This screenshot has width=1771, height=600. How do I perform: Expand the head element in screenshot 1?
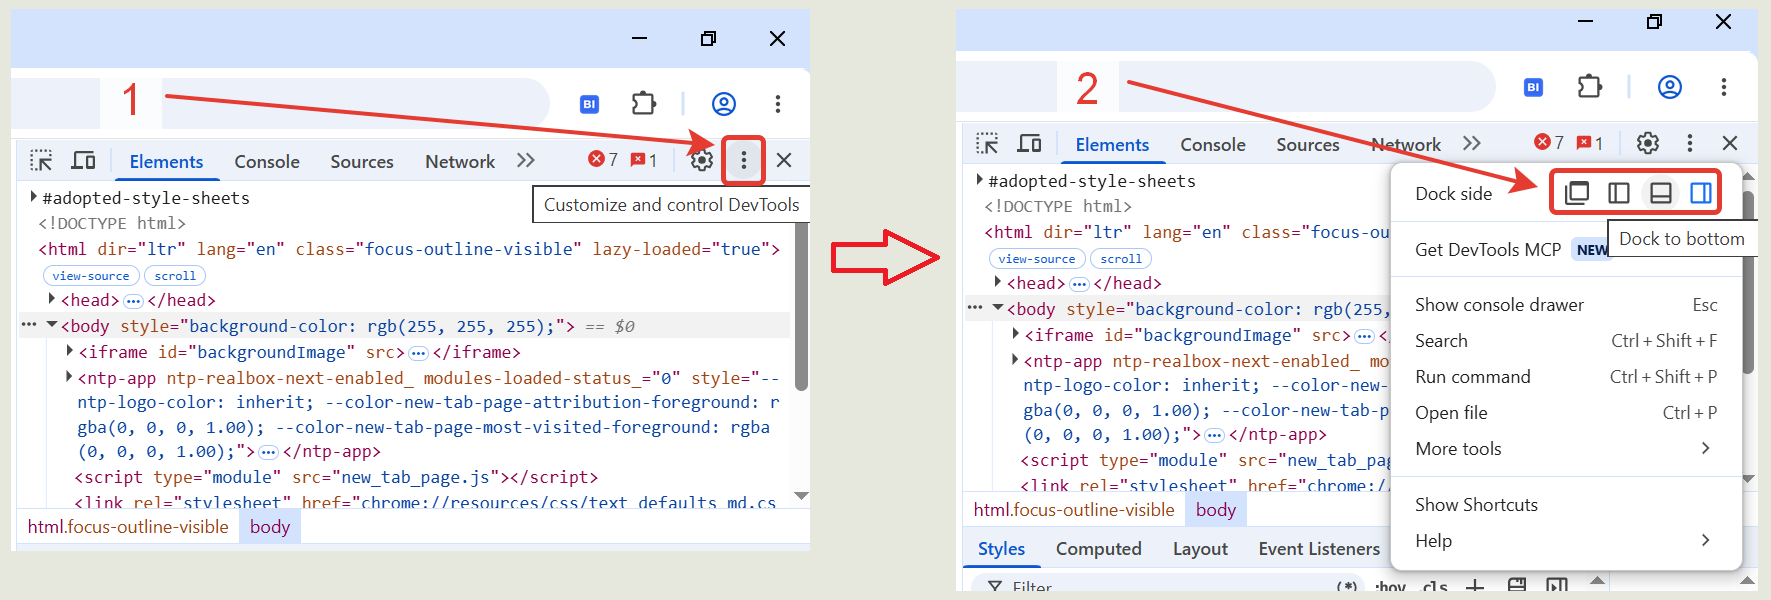tap(52, 299)
